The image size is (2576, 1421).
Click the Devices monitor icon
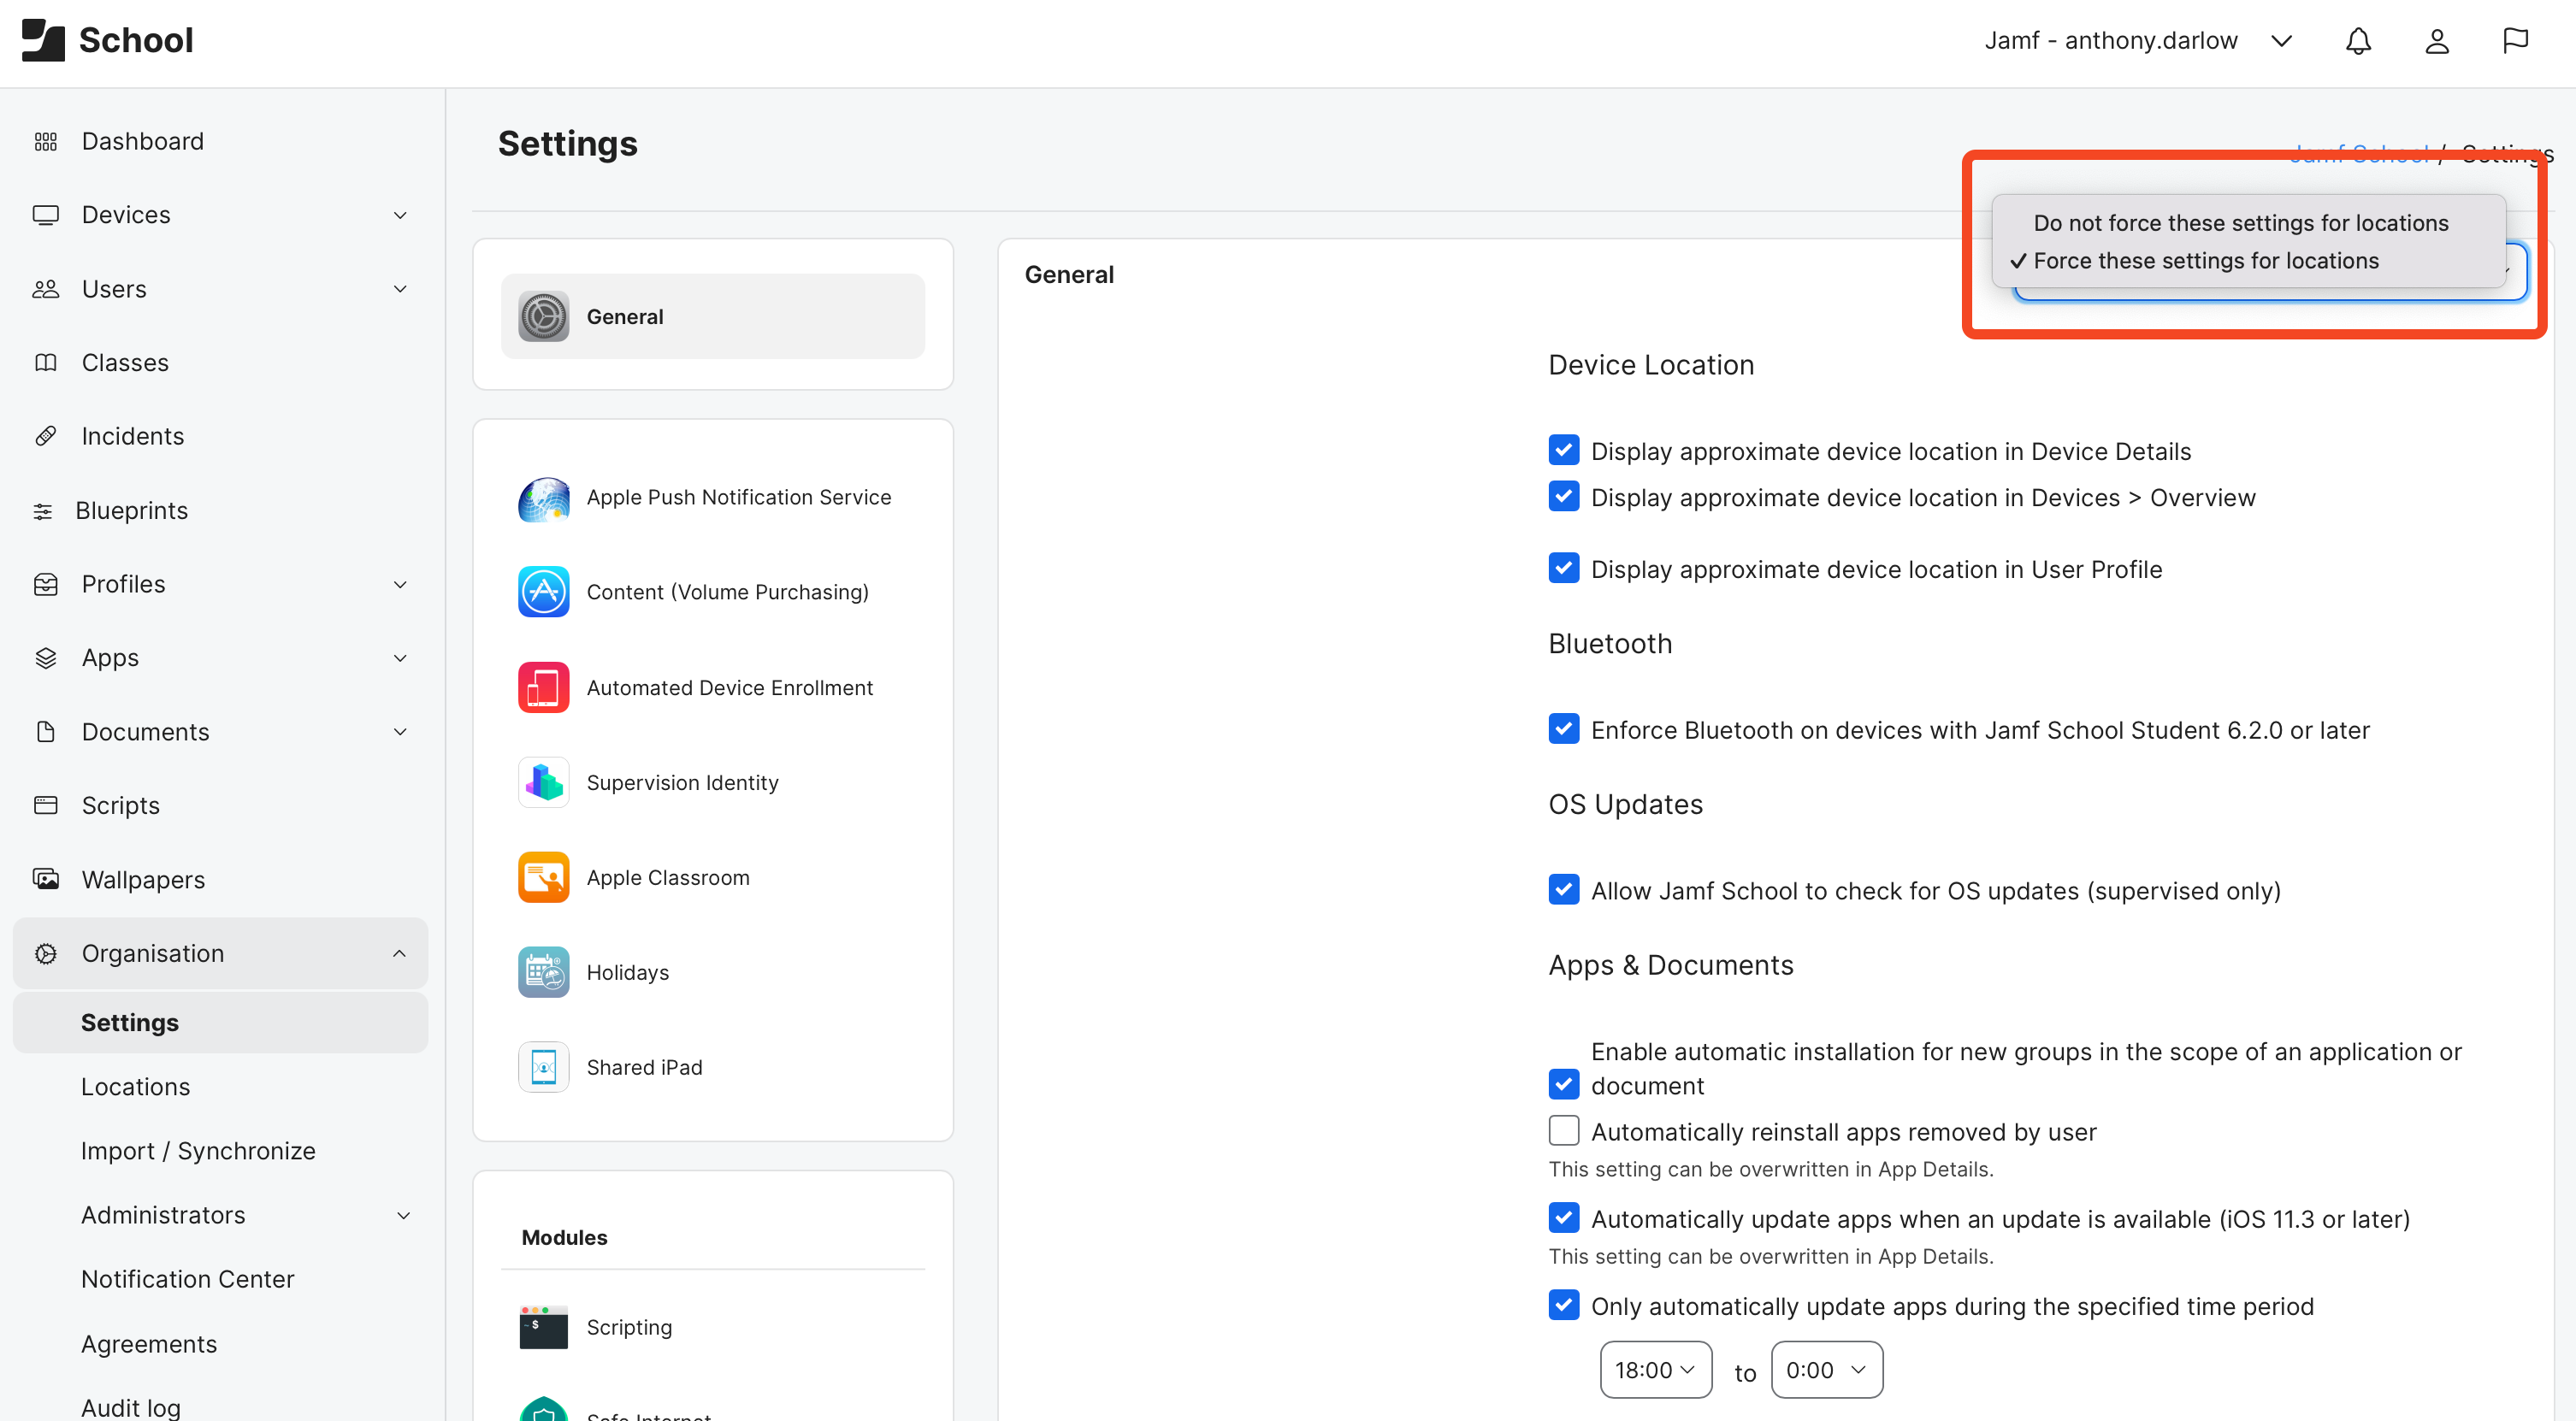tap(46, 215)
